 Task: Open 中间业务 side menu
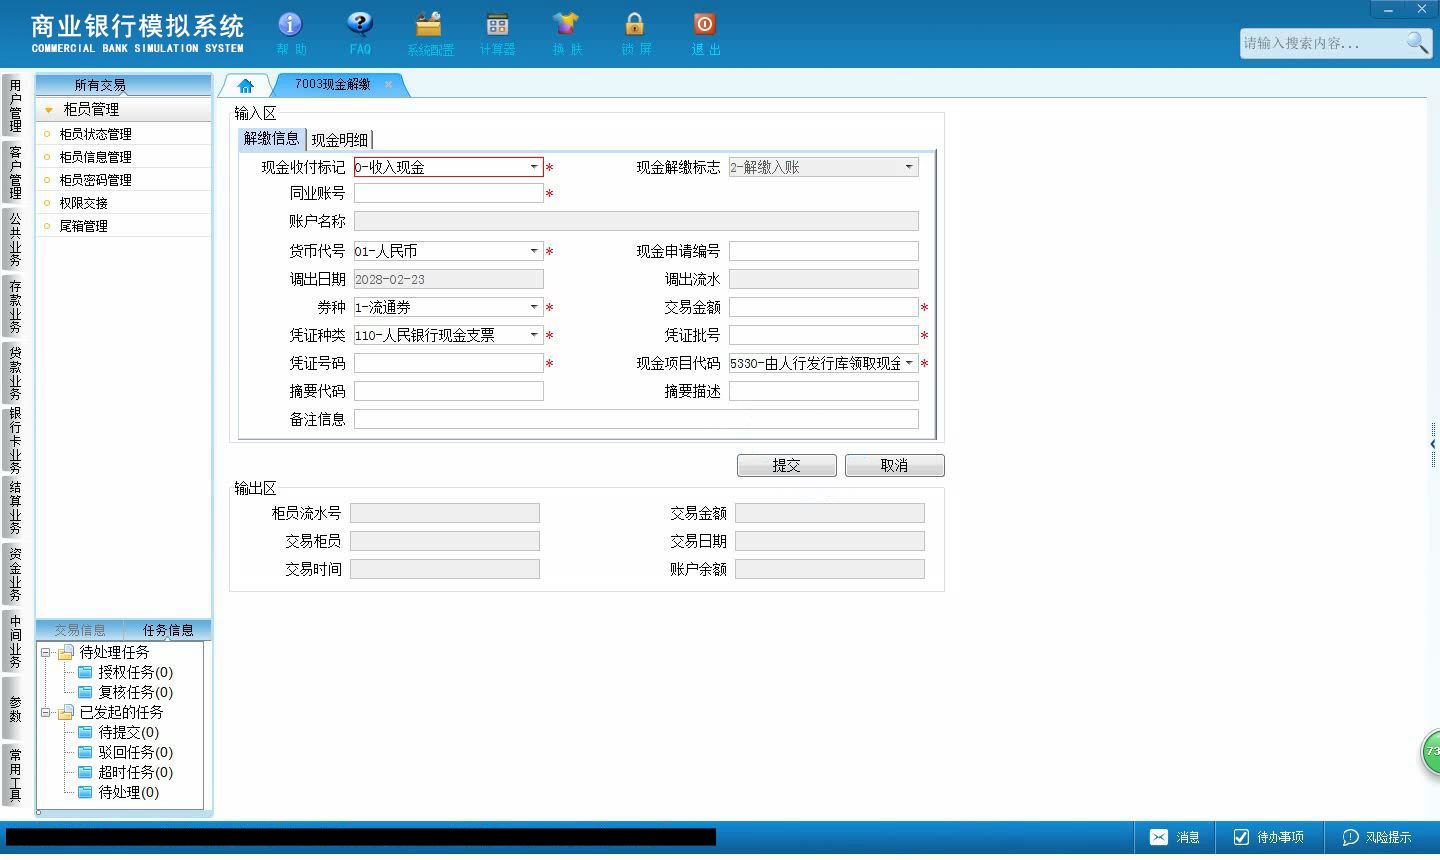click(15, 641)
